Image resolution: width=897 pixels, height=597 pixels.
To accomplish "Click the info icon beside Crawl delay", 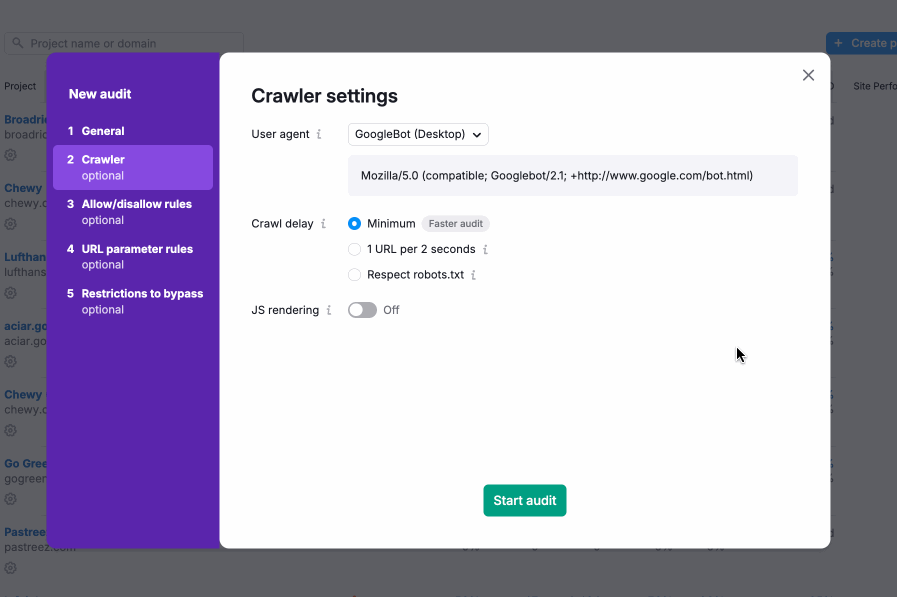I will (323, 224).
